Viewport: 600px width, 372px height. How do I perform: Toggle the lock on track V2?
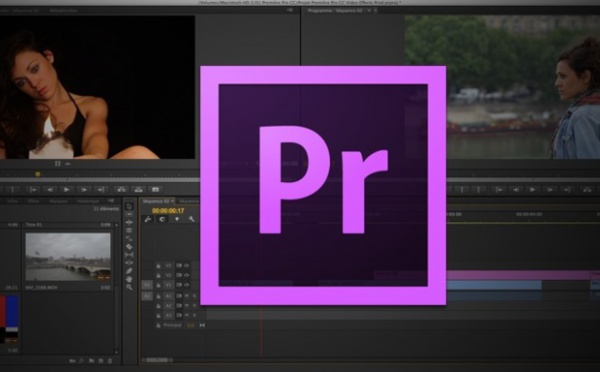click(x=158, y=275)
